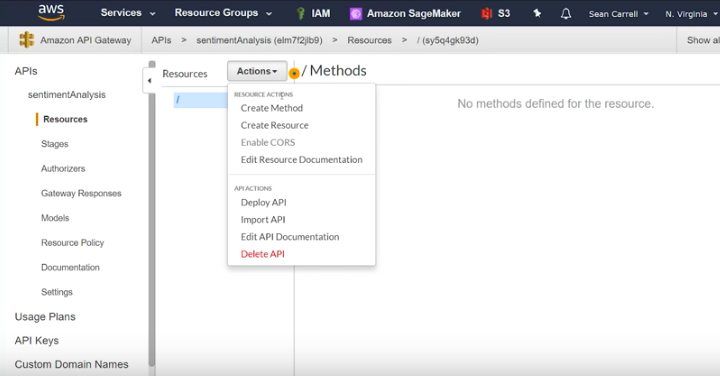
Task: Expand the Services menu
Action: 128,13
